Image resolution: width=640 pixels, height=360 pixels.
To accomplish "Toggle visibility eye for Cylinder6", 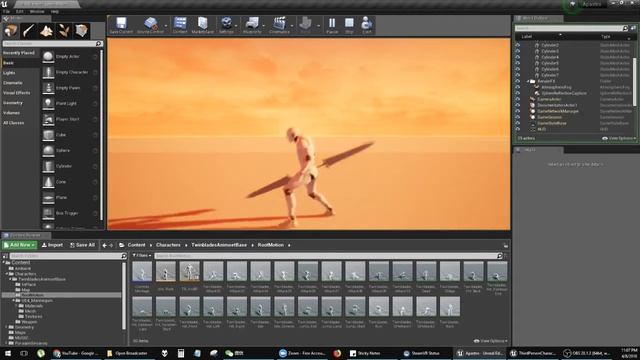I will pos(518,69).
